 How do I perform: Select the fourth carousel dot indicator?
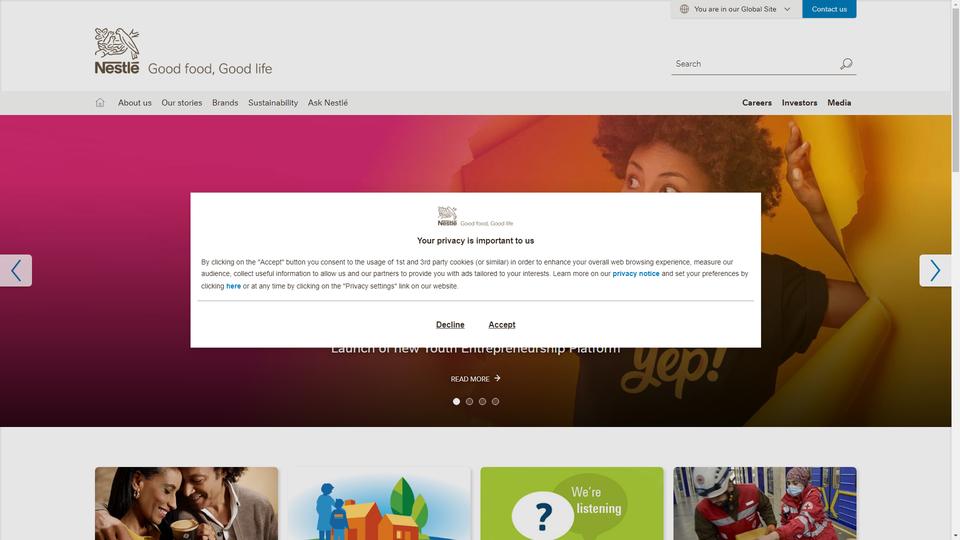(x=495, y=402)
